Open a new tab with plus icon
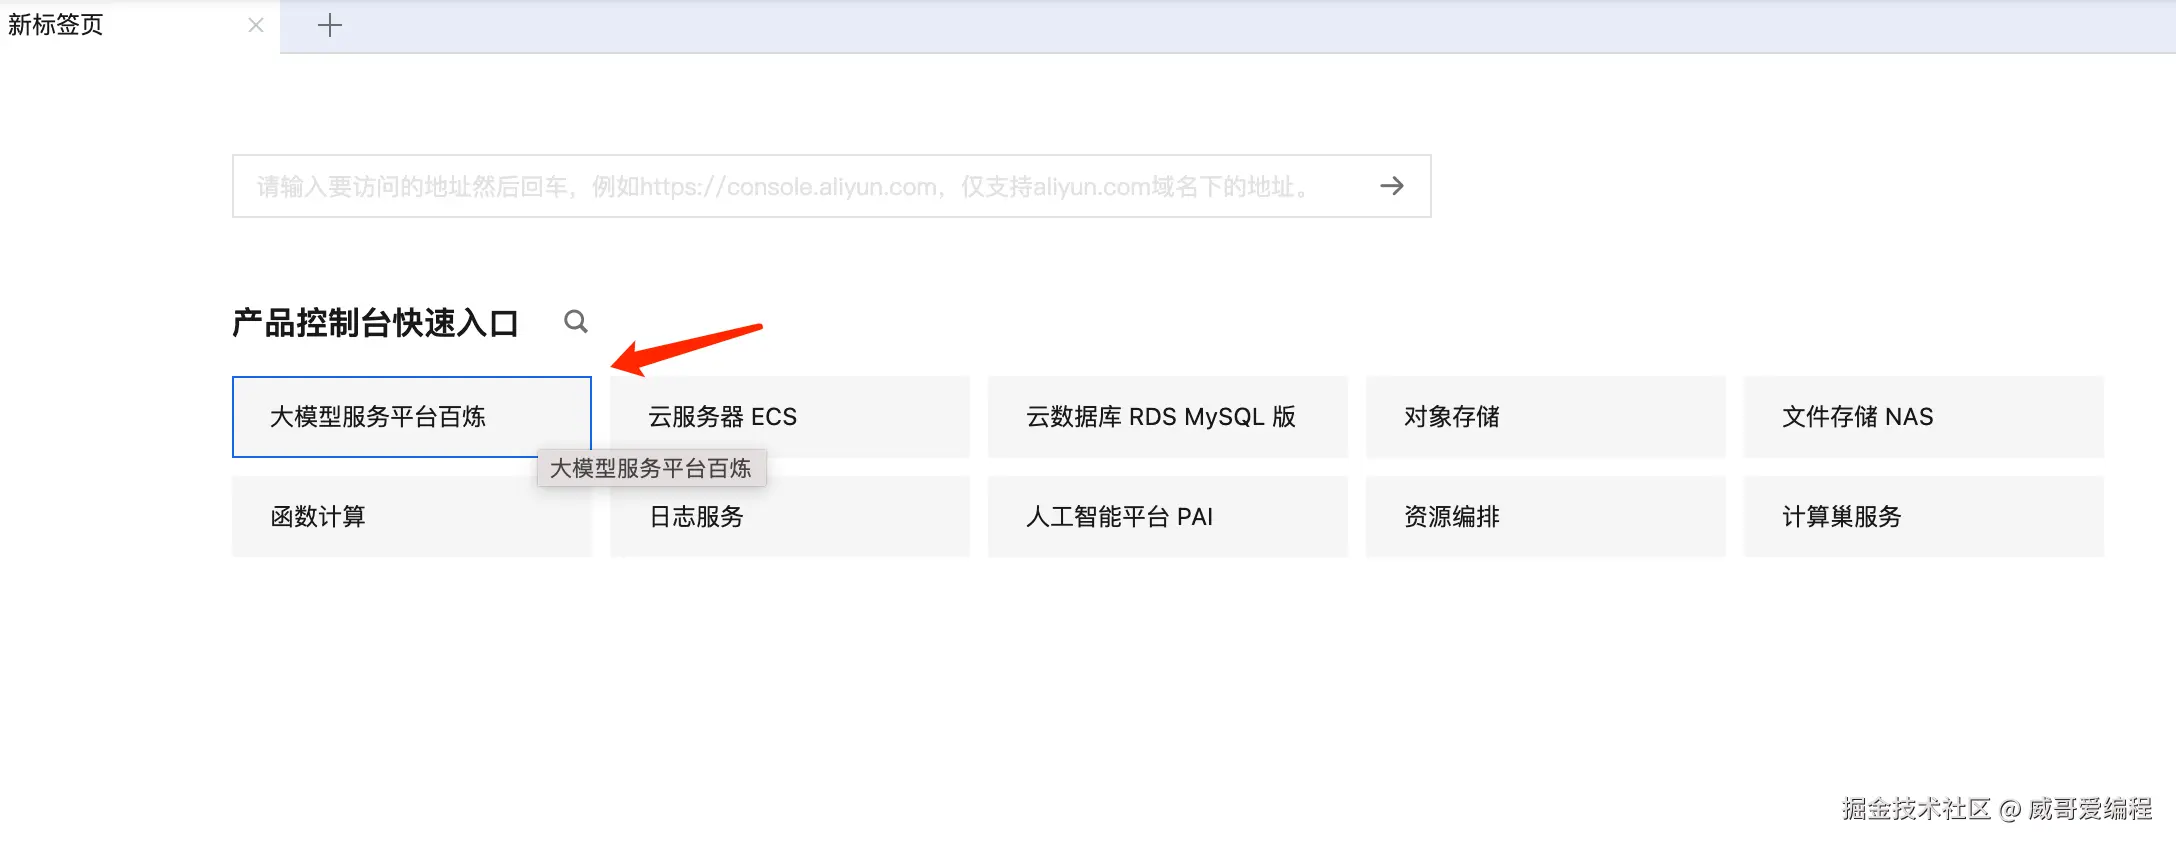Image resolution: width=2176 pixels, height=846 pixels. coord(330,26)
